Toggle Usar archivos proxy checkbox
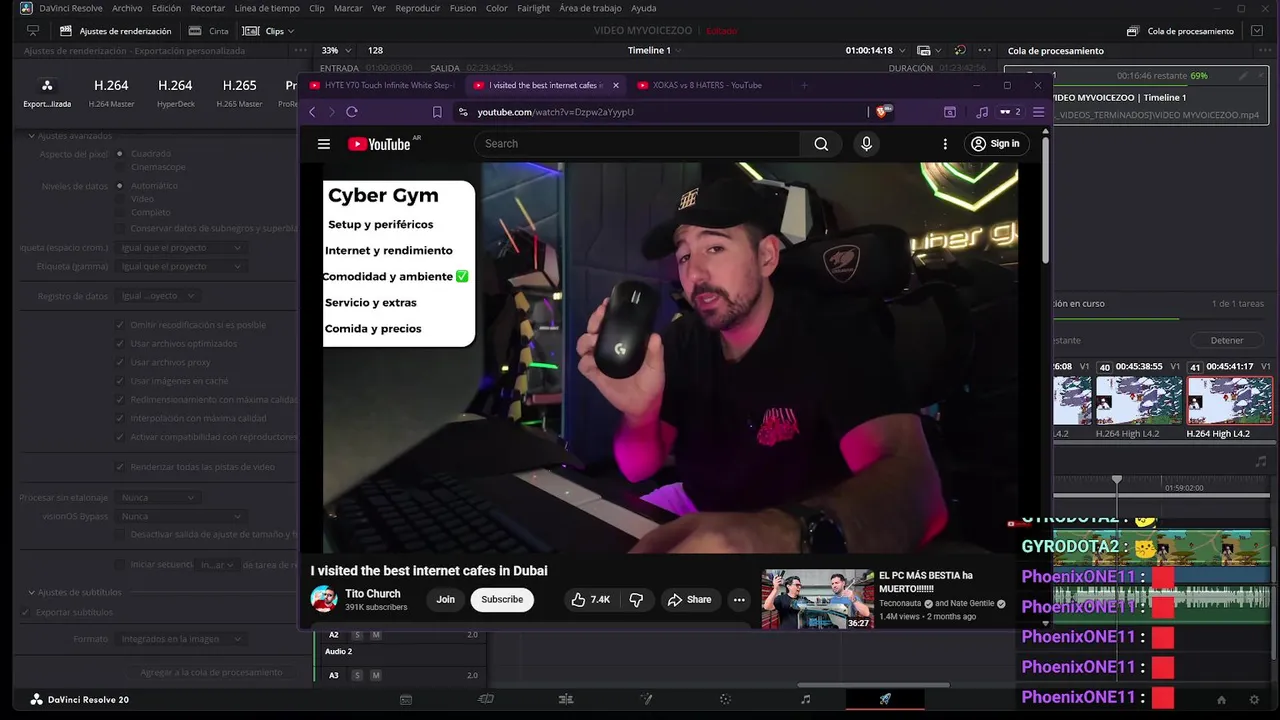Image resolution: width=1280 pixels, height=720 pixels. click(x=120, y=363)
